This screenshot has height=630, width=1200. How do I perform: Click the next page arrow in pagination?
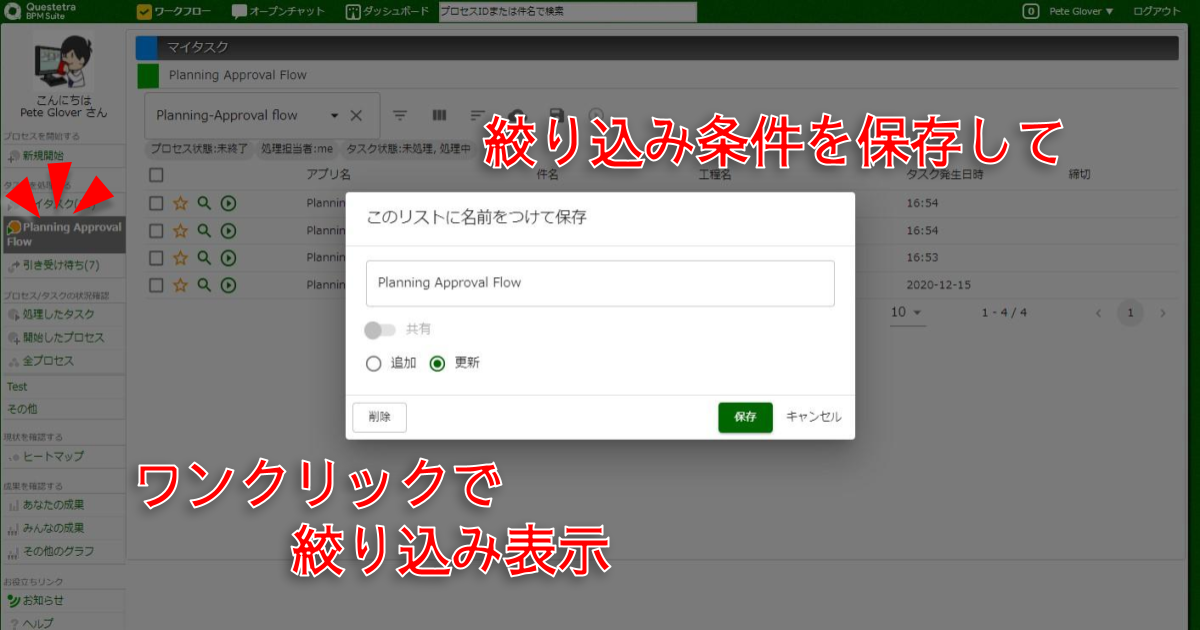(x=1162, y=313)
